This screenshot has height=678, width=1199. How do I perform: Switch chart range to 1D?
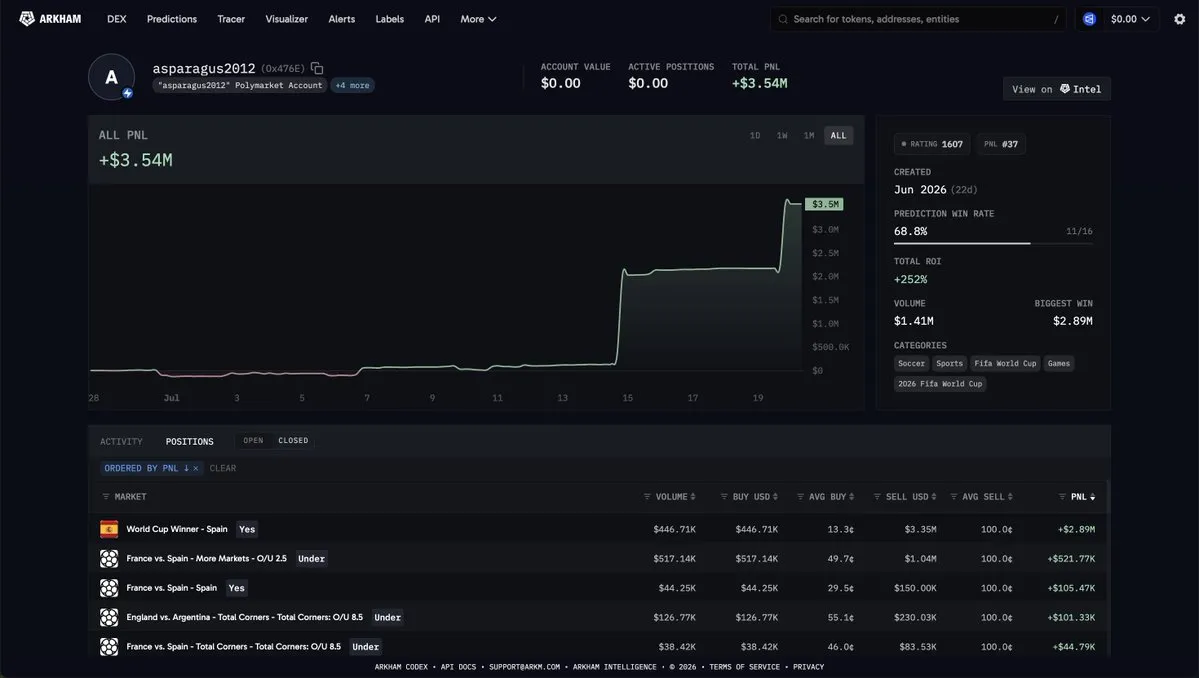755,135
